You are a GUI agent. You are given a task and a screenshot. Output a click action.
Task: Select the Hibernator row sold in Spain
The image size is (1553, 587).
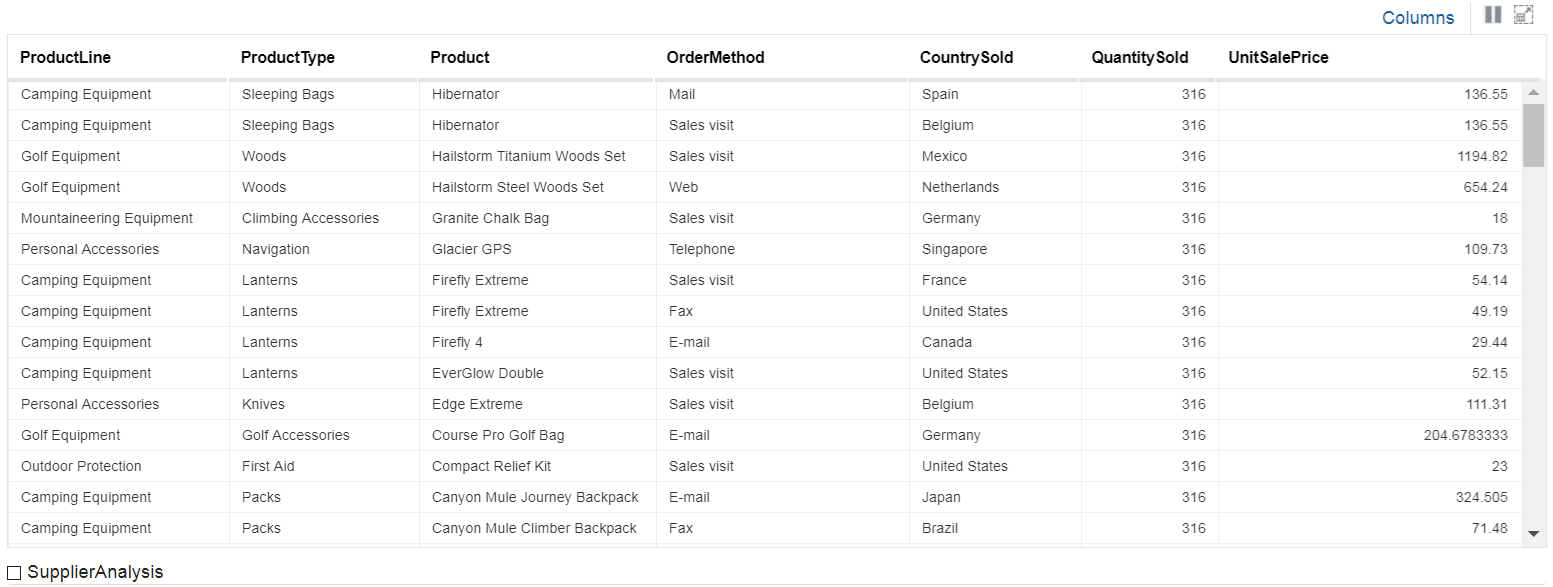tap(465, 94)
